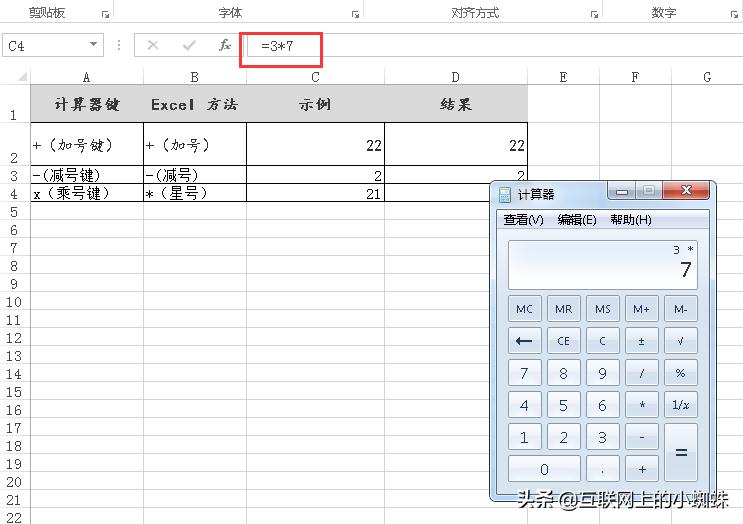Image resolution: width=743 pixels, height=524 pixels.
Task: Click the MR button on Calculator
Action: point(563,308)
